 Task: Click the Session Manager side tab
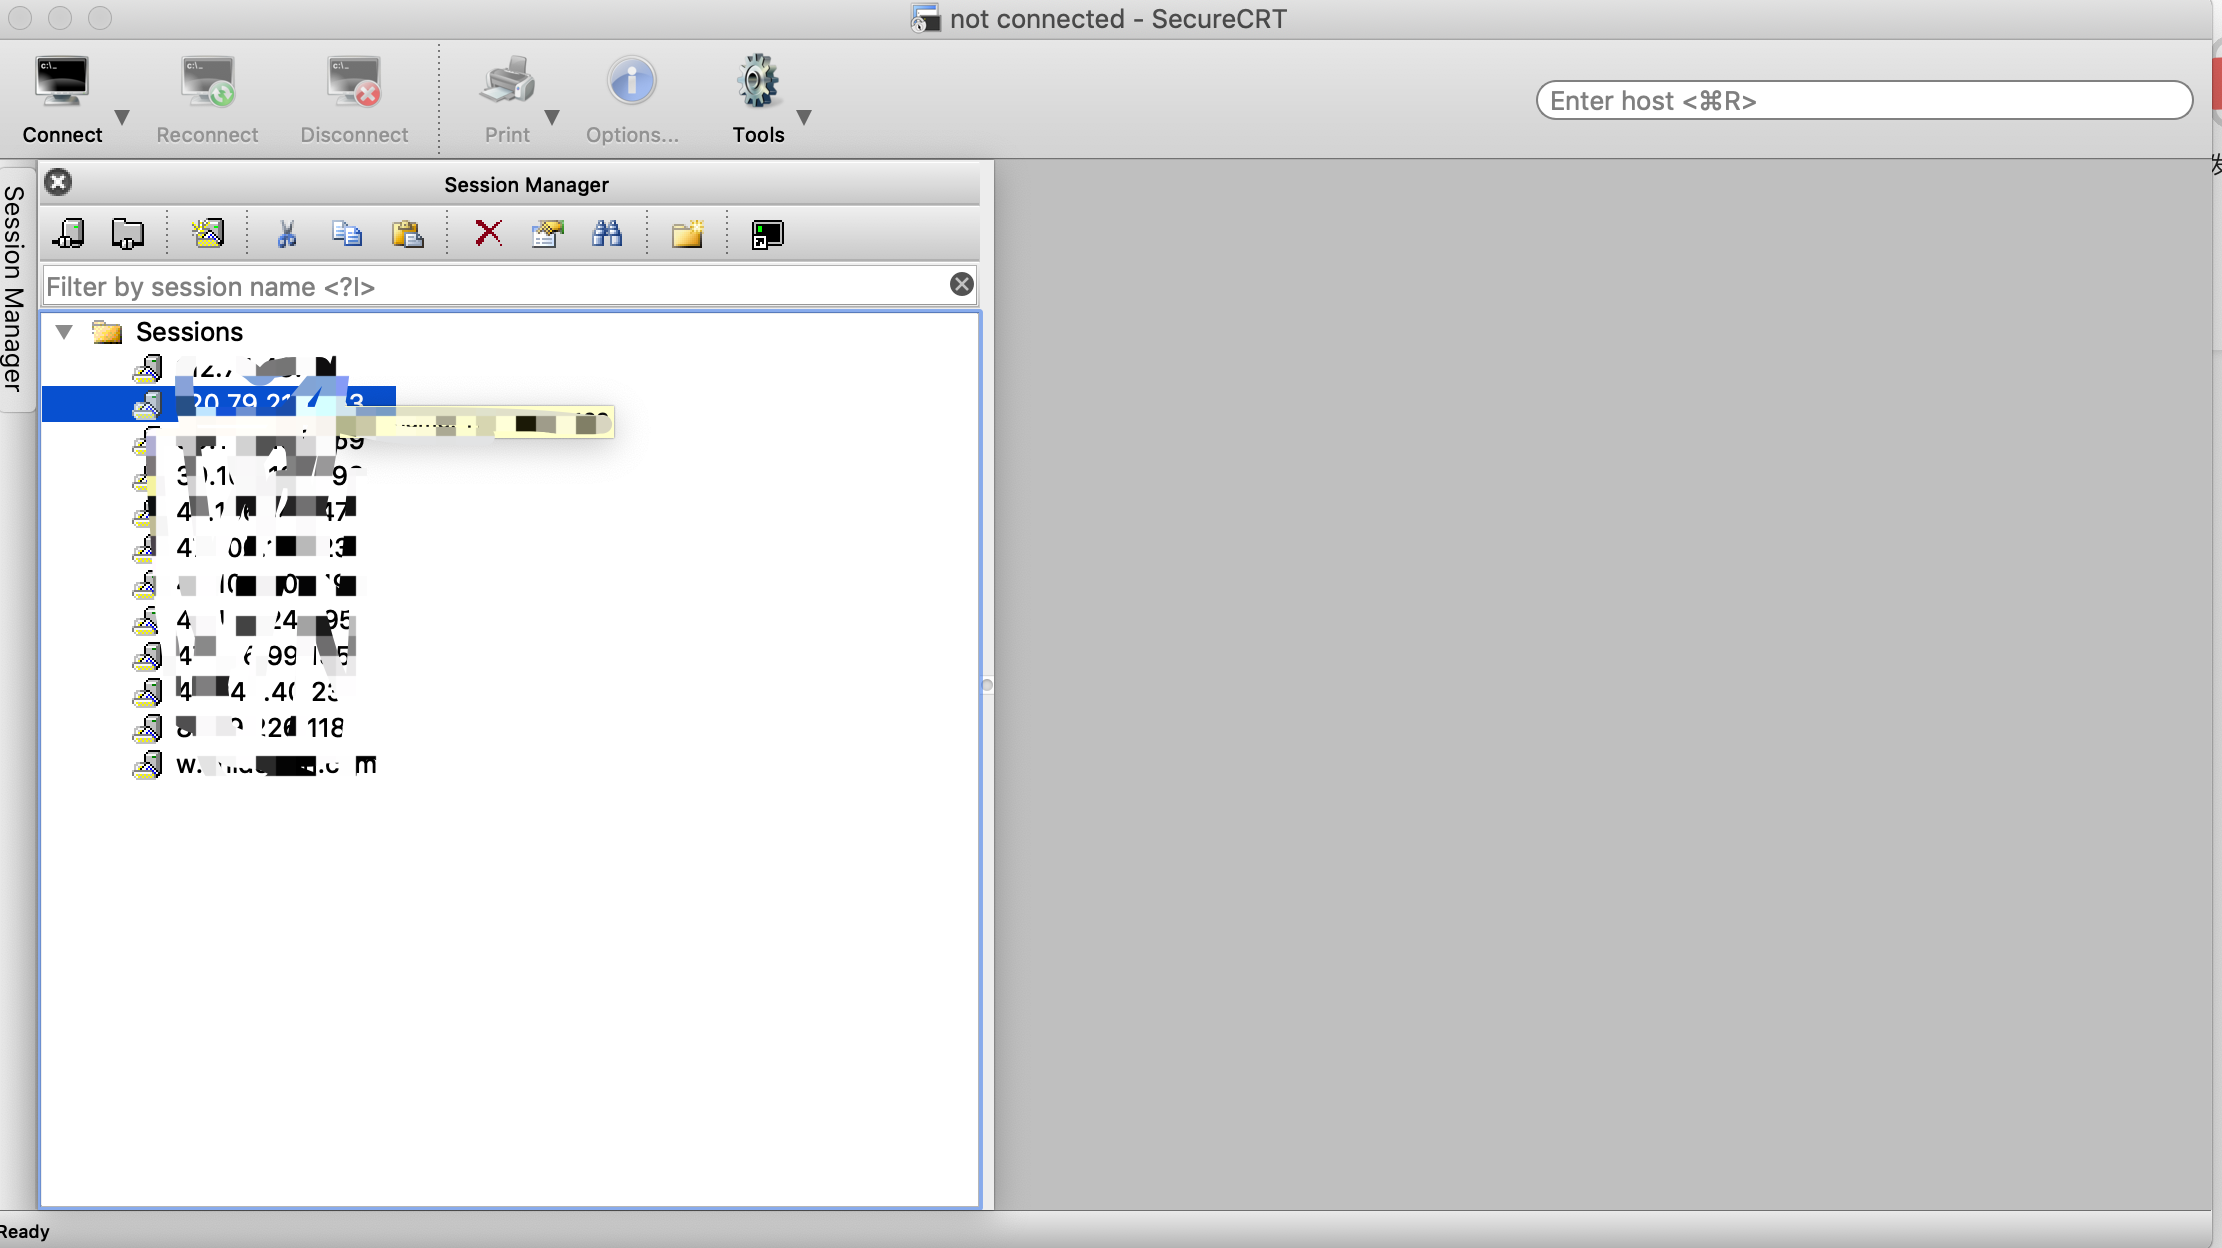(x=14, y=288)
